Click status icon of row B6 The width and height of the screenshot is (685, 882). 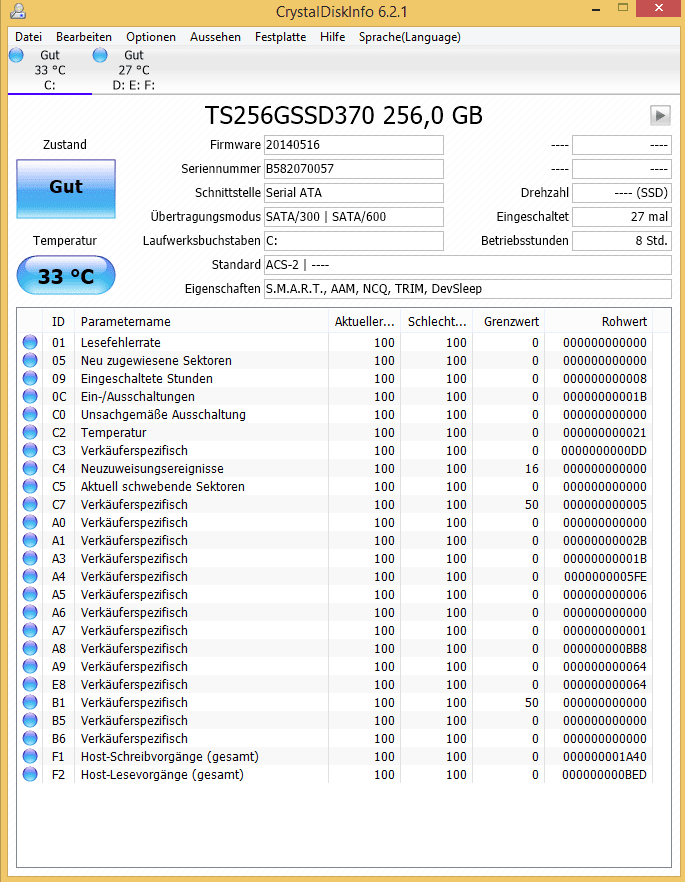(x=30, y=739)
